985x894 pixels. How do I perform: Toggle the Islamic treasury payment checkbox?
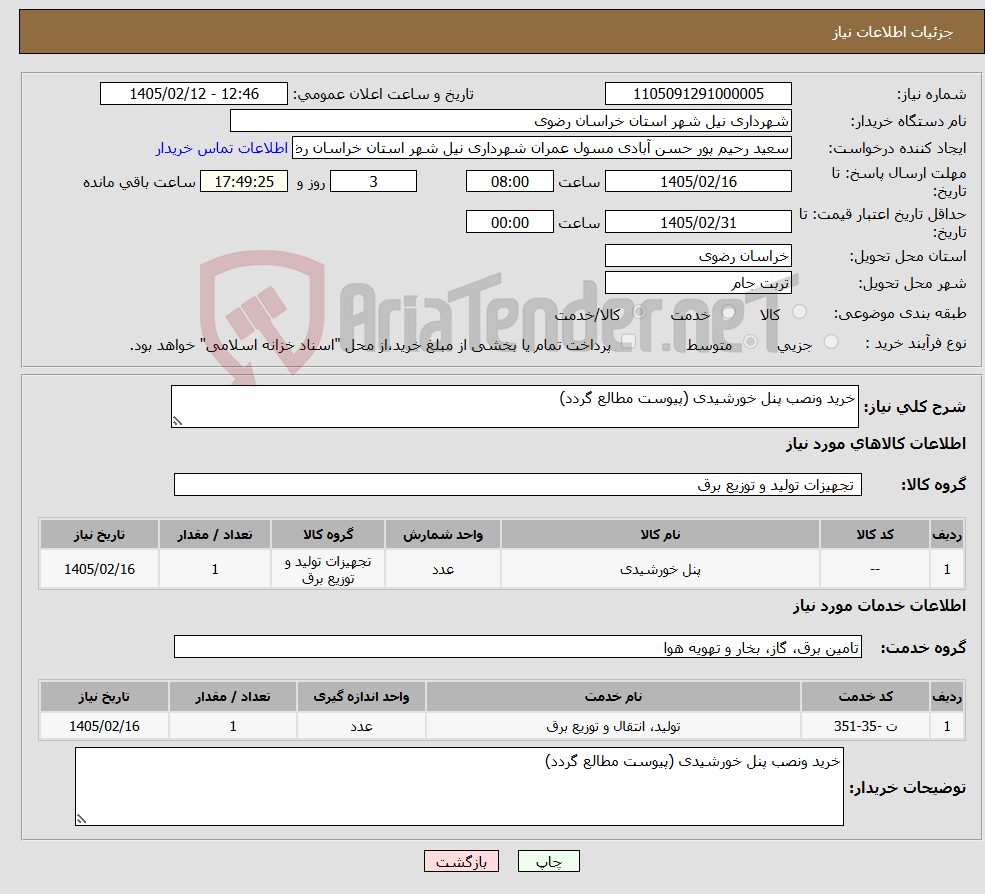coord(628,342)
